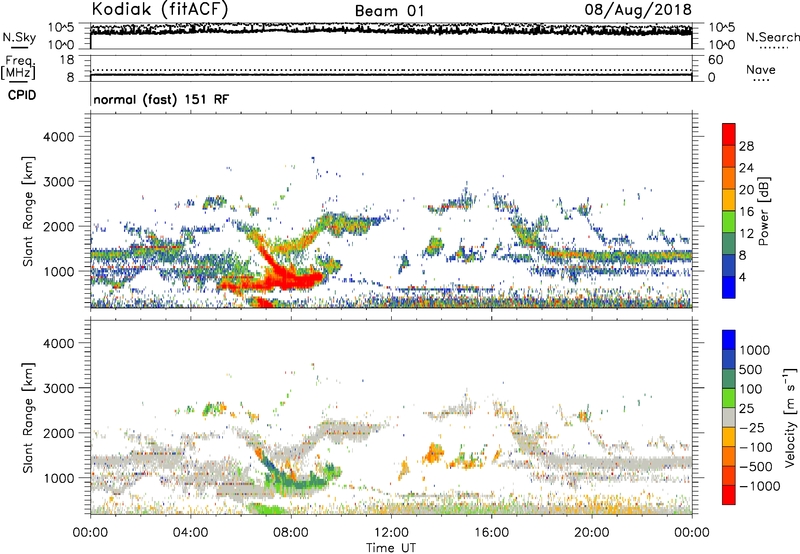Click the "20:00" time tick label

click(592, 533)
